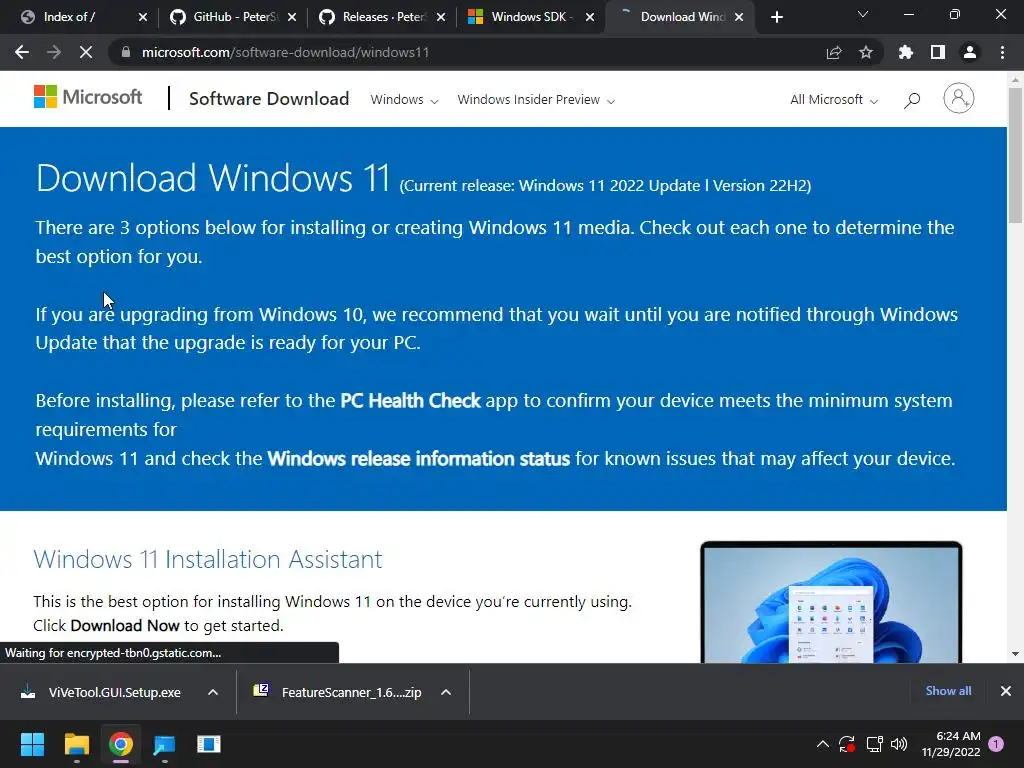Select the Download Windows tab

tap(679, 17)
